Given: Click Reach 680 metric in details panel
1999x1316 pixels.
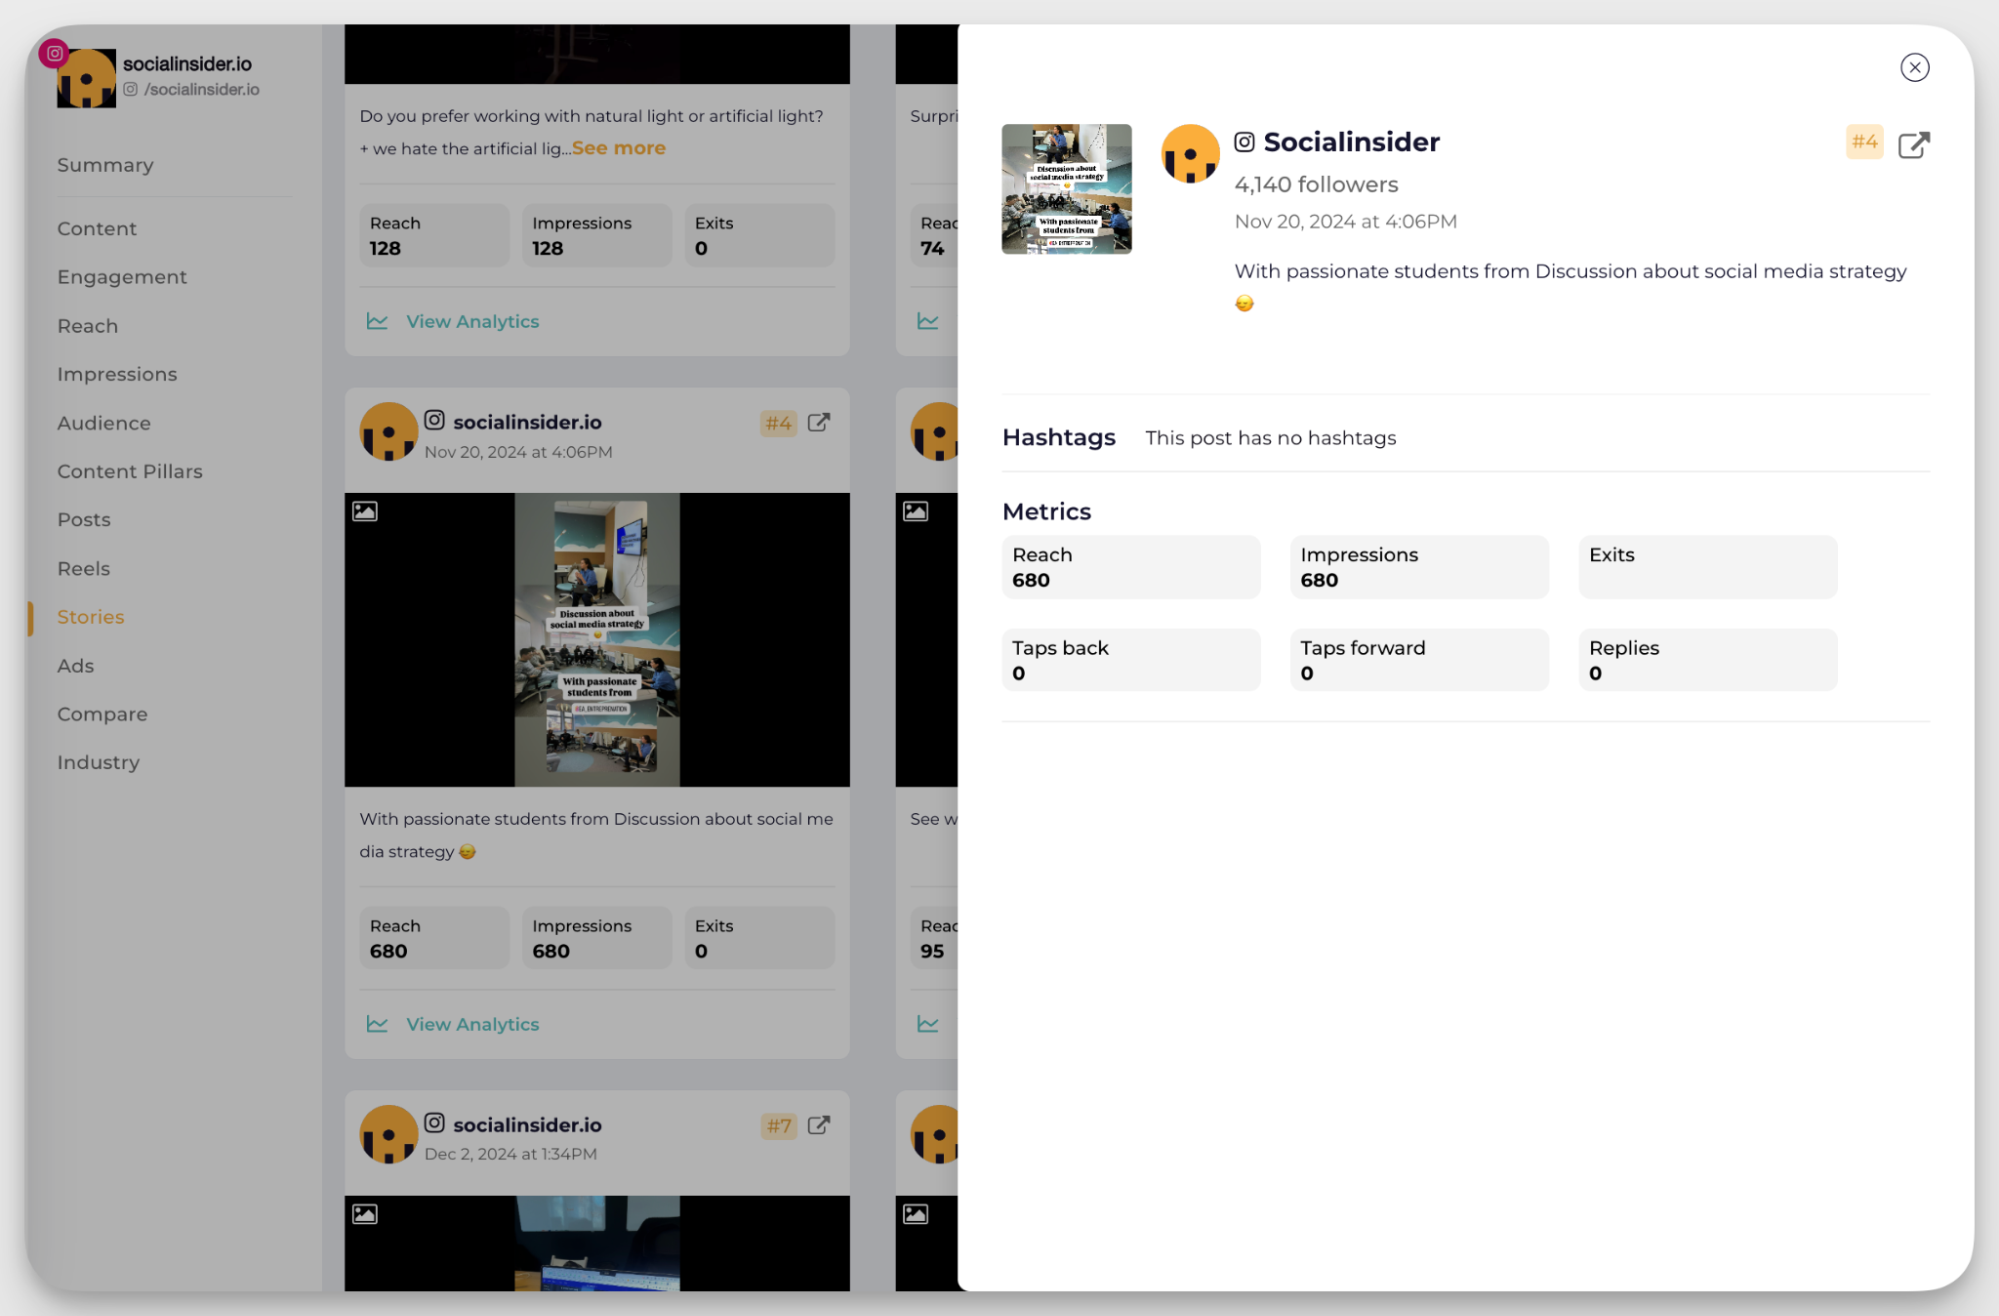Looking at the screenshot, I should pos(1131,567).
